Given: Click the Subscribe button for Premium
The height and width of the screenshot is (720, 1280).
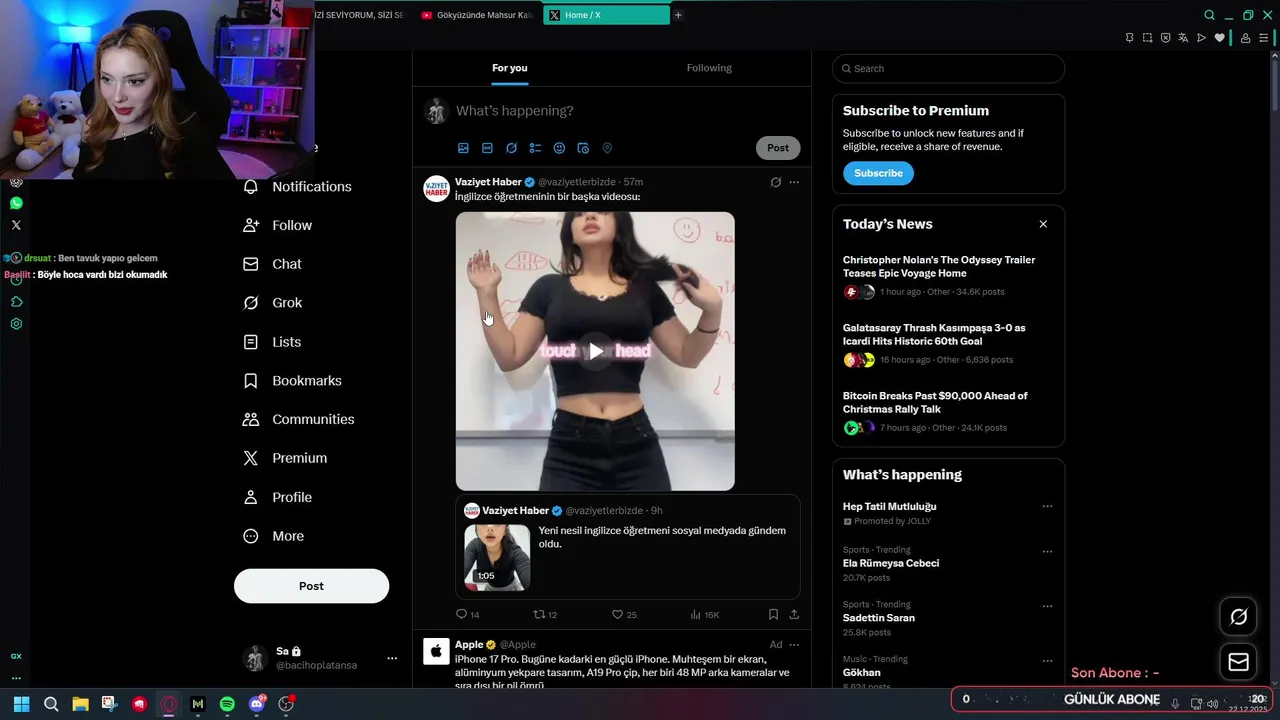Looking at the screenshot, I should point(878,173).
